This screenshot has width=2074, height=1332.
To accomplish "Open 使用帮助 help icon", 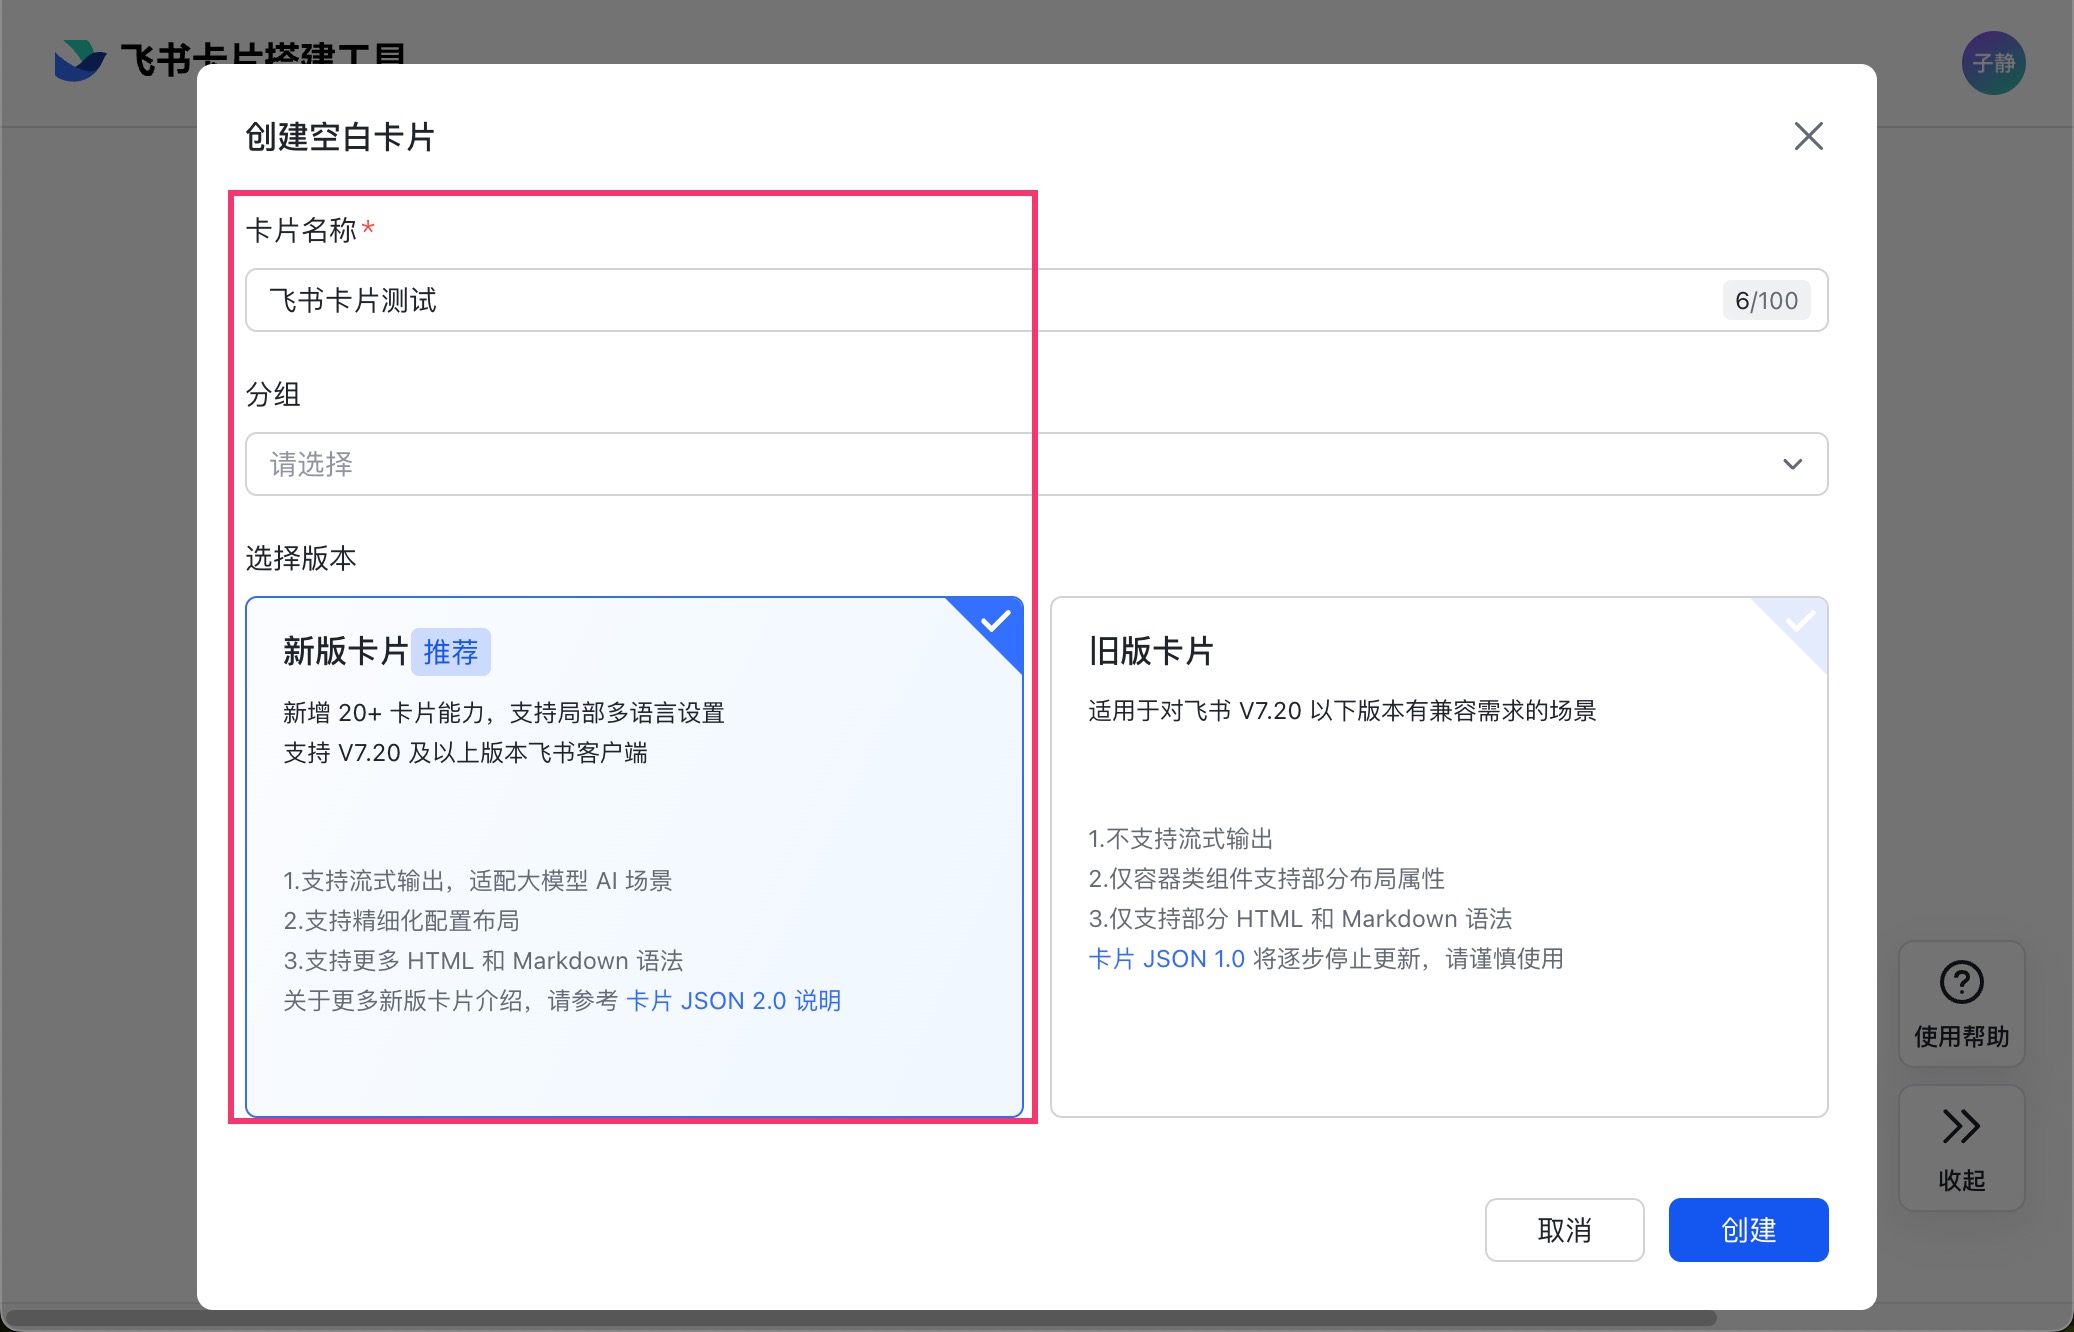I will click(x=1961, y=1004).
